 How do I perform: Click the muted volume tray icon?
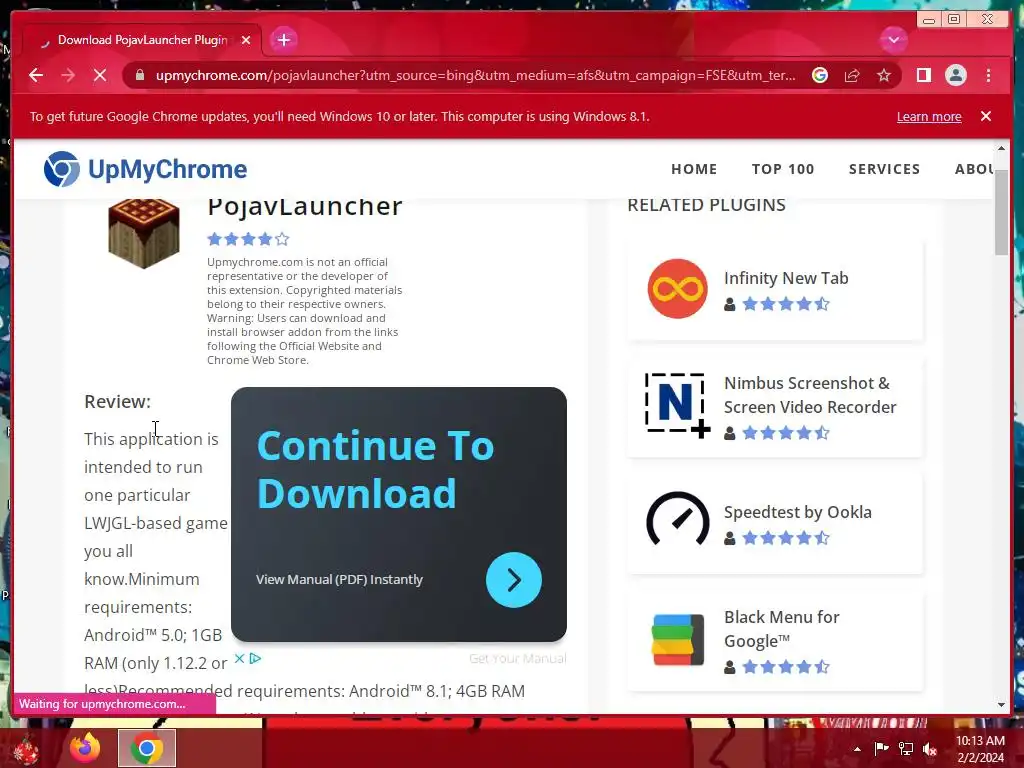coord(929,748)
